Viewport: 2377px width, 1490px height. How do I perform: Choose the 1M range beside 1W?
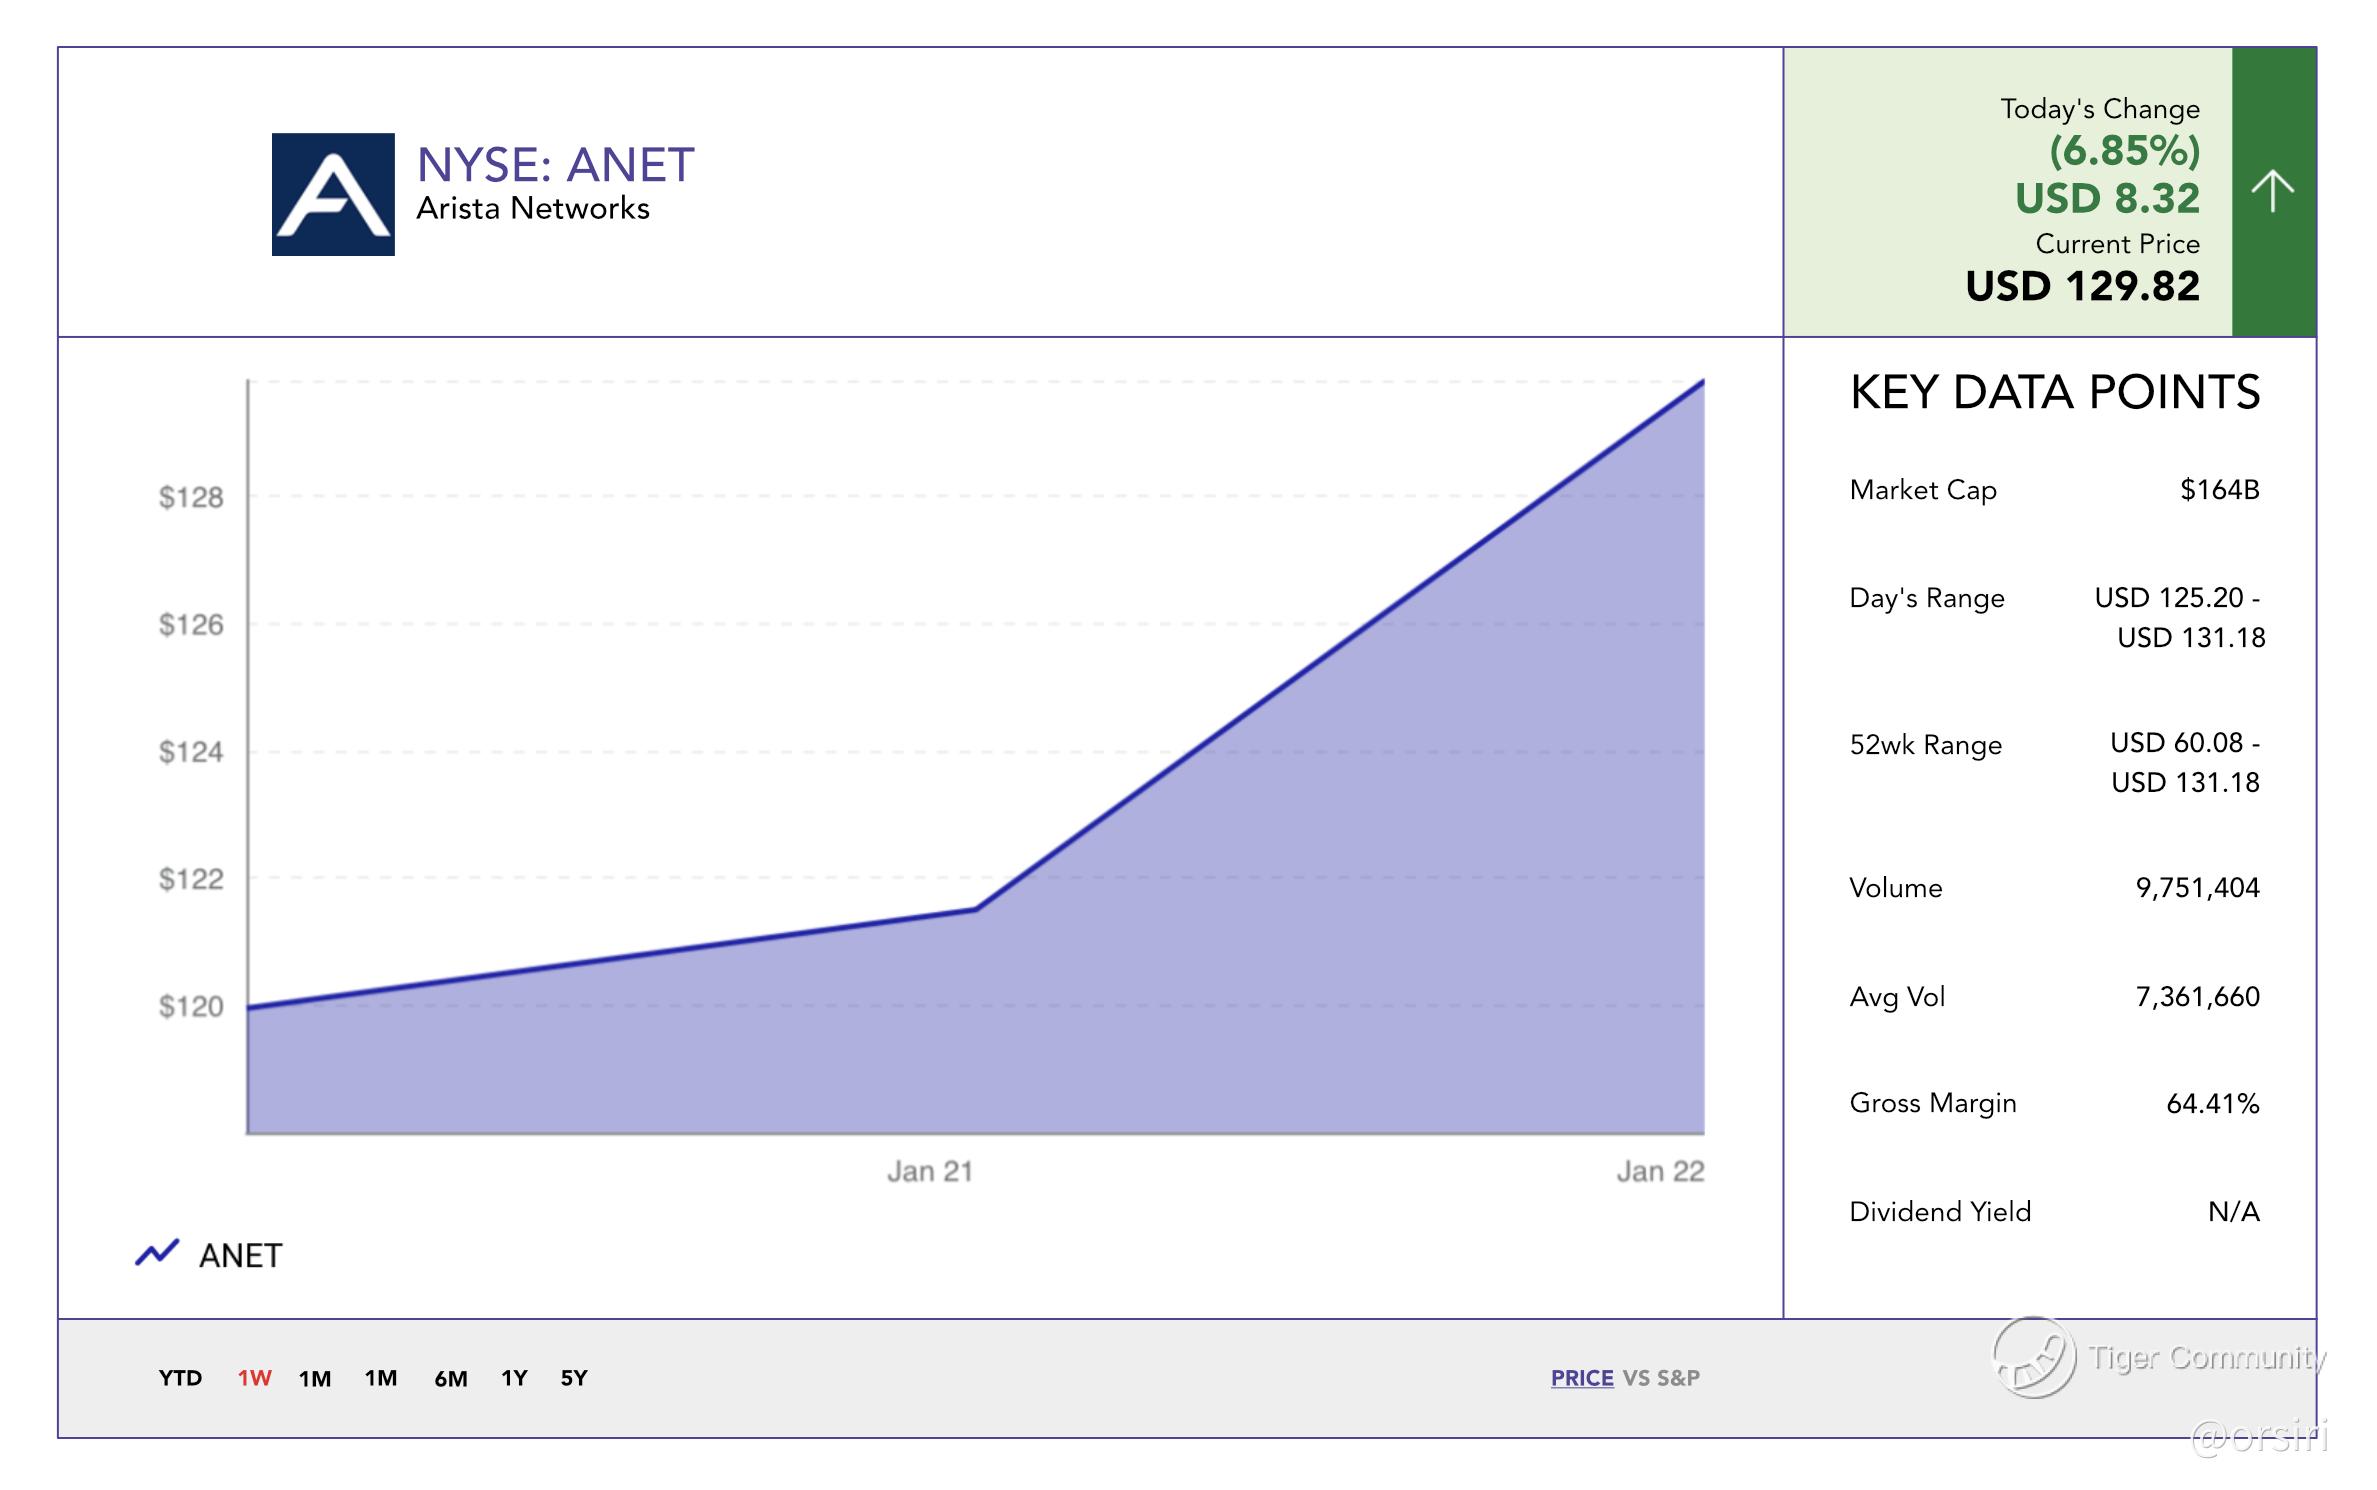pos(315,1379)
